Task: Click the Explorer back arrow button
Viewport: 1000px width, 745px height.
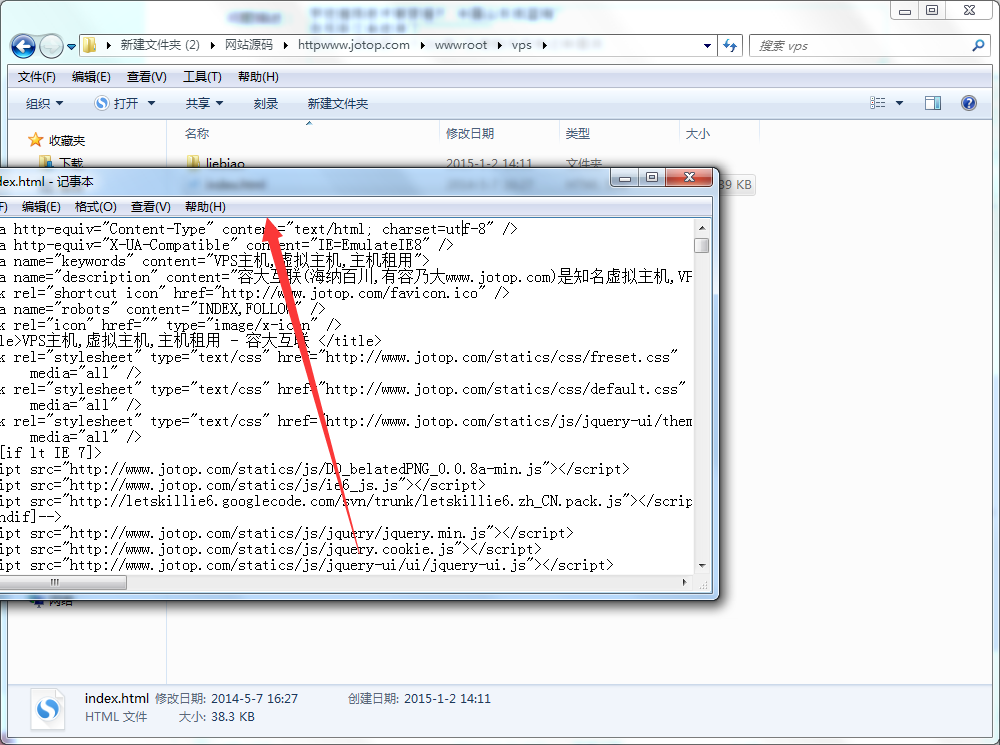Action: coord(24,46)
